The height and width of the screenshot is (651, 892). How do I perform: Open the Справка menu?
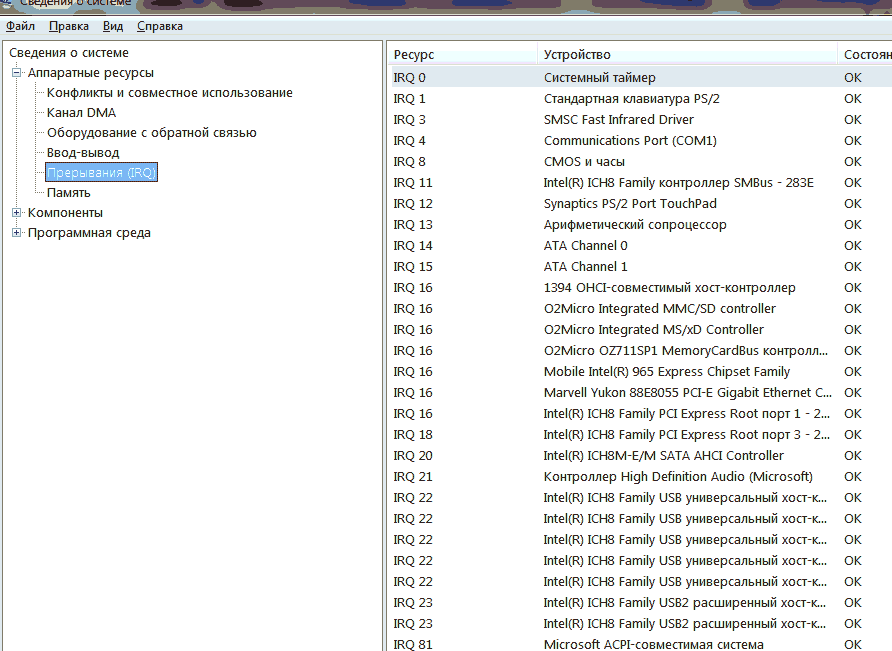(x=160, y=26)
